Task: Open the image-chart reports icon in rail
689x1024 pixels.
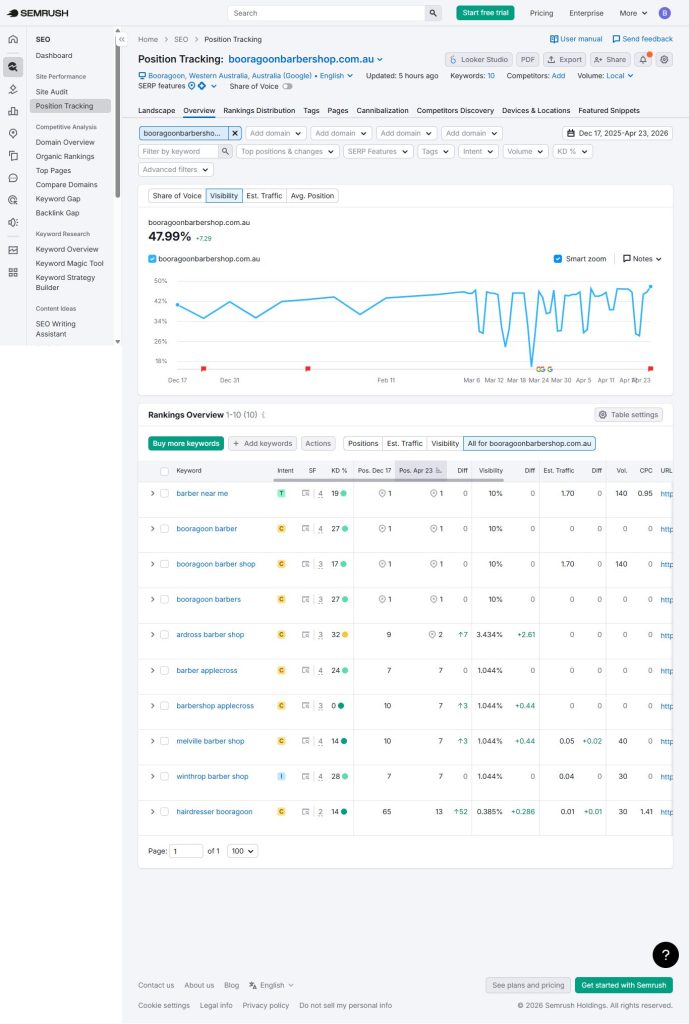Action: pyautogui.click(x=12, y=250)
